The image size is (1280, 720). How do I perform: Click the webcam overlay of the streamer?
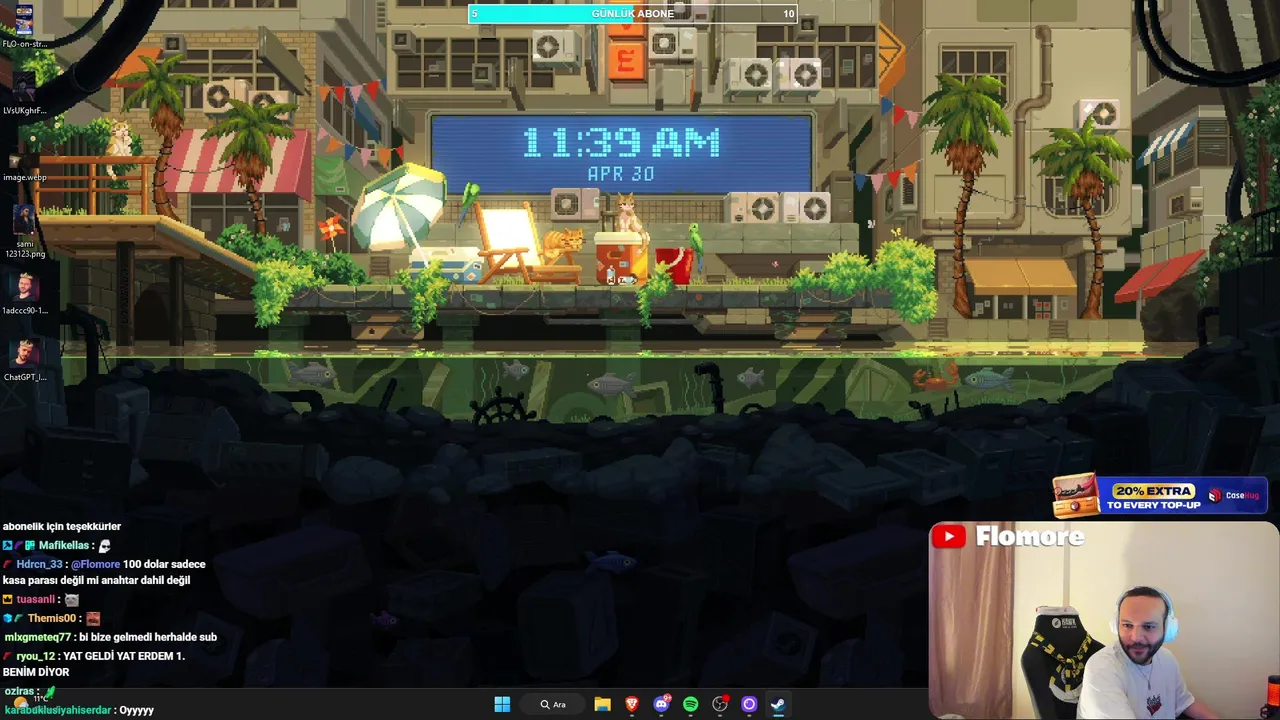coord(1104,620)
